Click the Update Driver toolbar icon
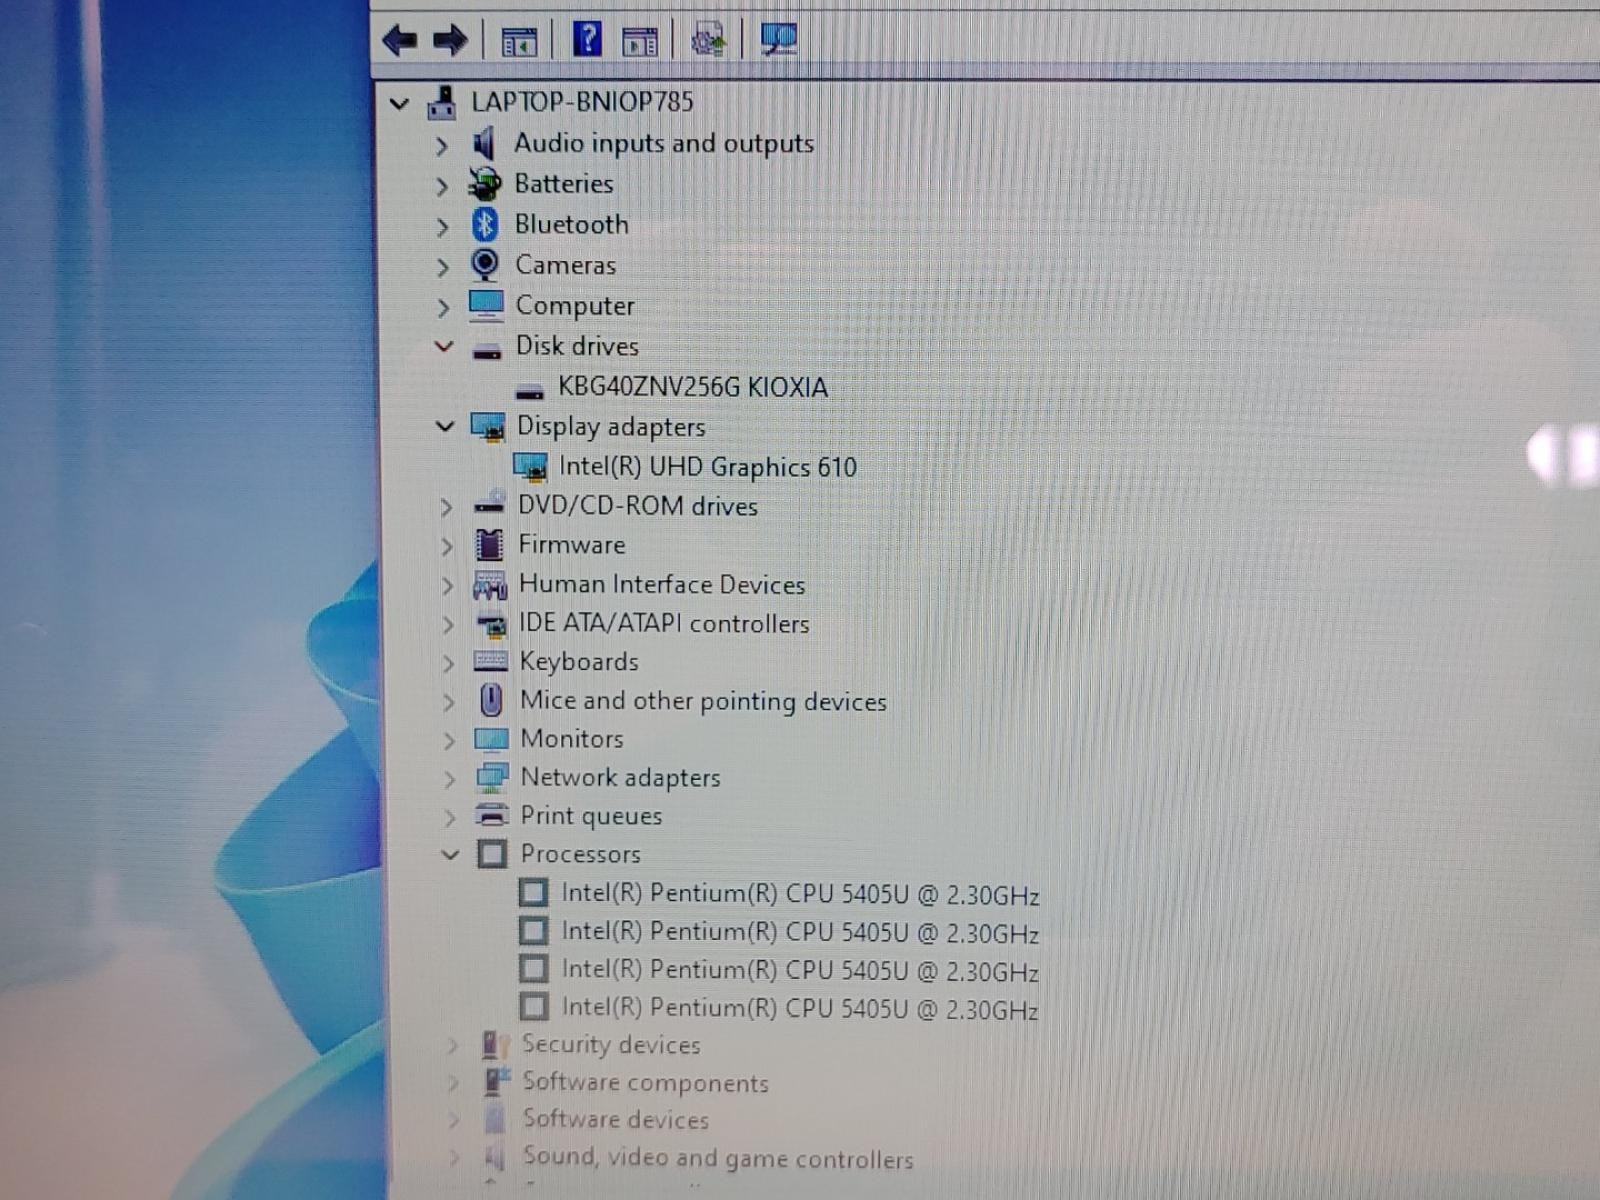 pos(708,40)
